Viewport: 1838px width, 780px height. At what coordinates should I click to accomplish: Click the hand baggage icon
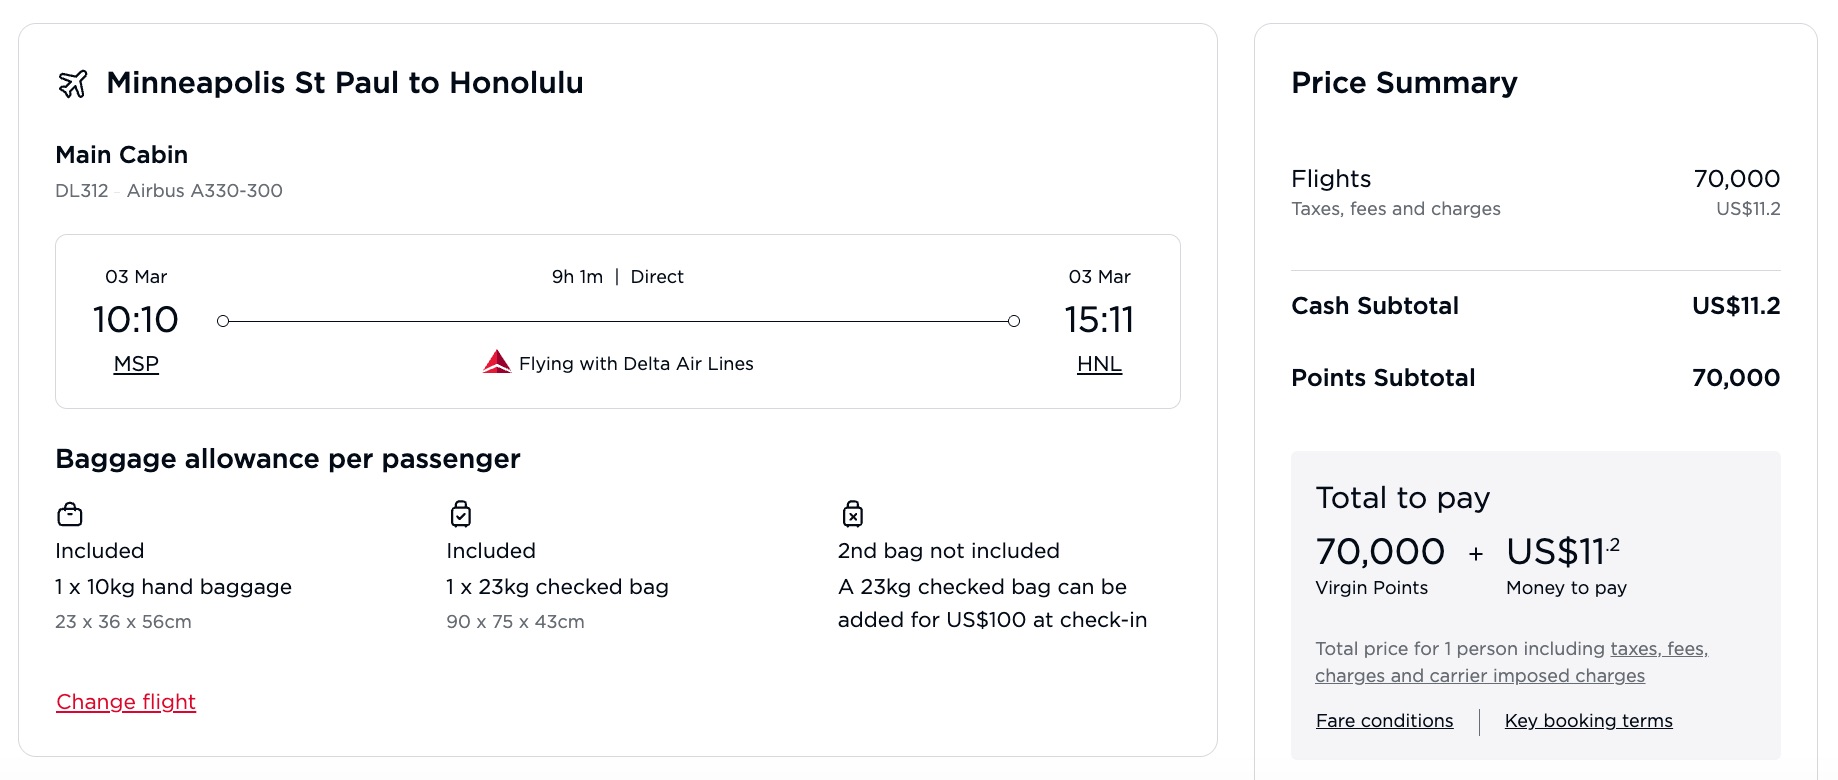click(x=70, y=514)
